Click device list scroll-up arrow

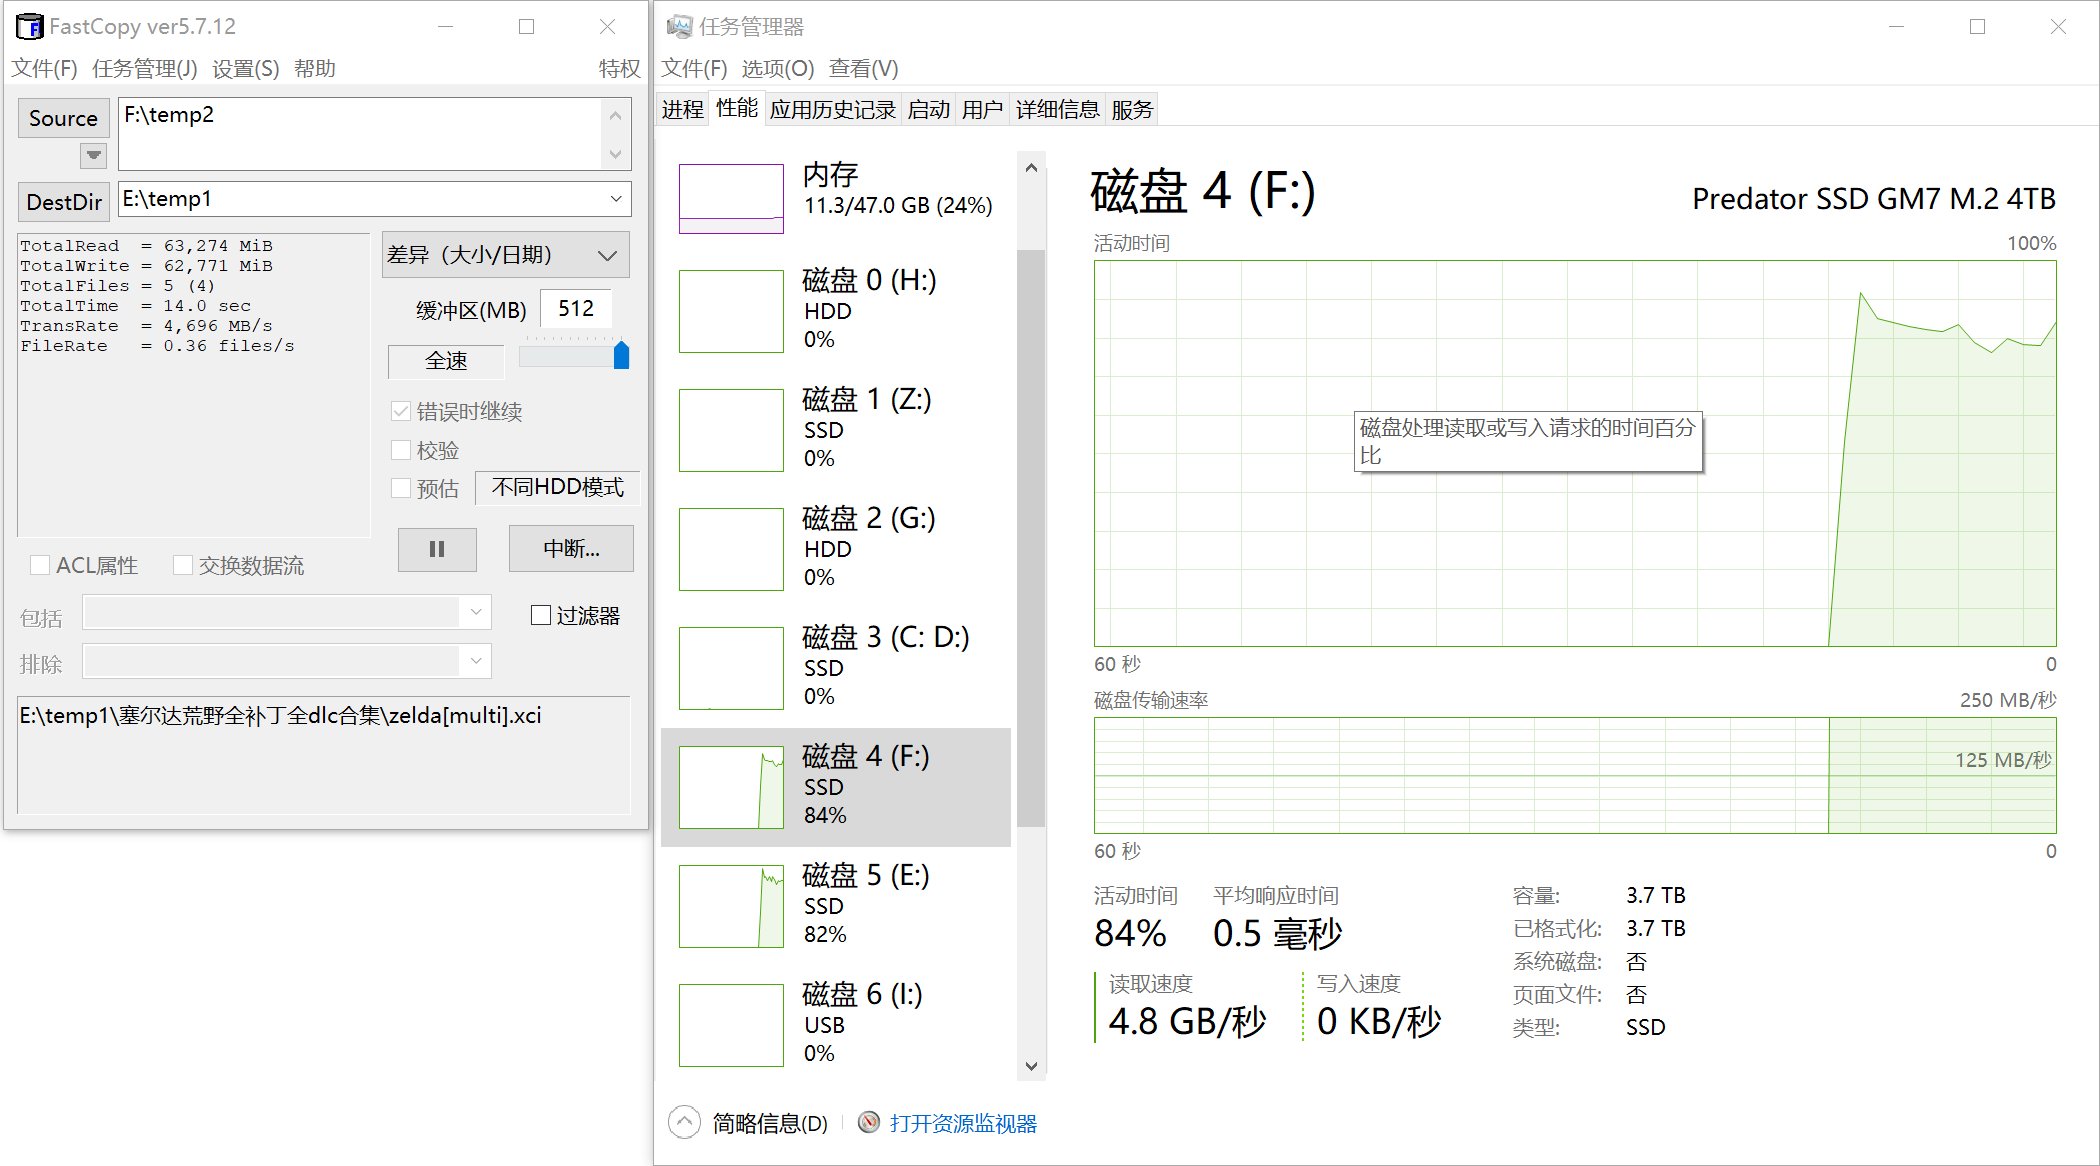1031,168
